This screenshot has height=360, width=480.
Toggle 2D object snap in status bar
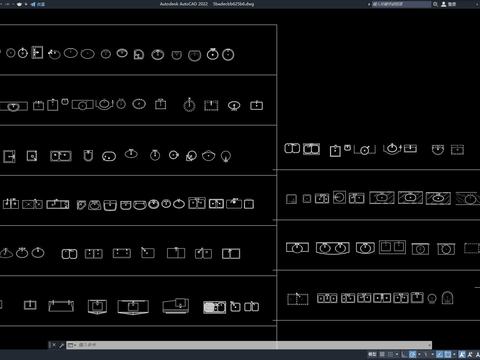[x=448, y=354]
